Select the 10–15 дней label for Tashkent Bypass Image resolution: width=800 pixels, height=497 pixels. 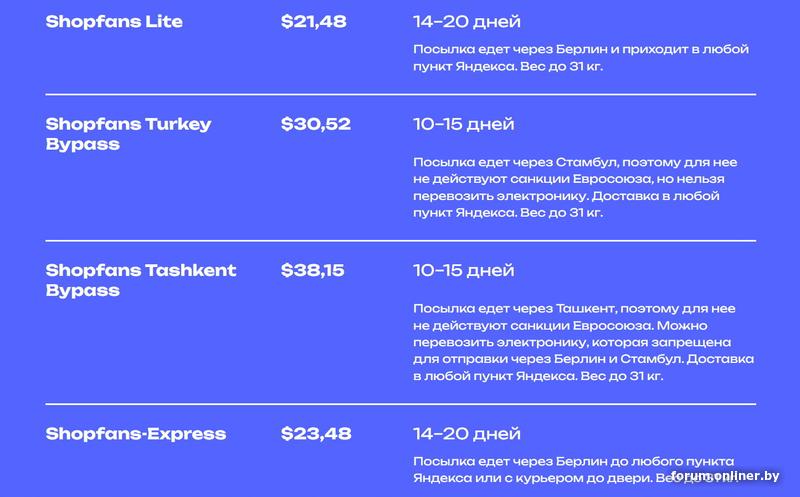pyautogui.click(x=464, y=270)
